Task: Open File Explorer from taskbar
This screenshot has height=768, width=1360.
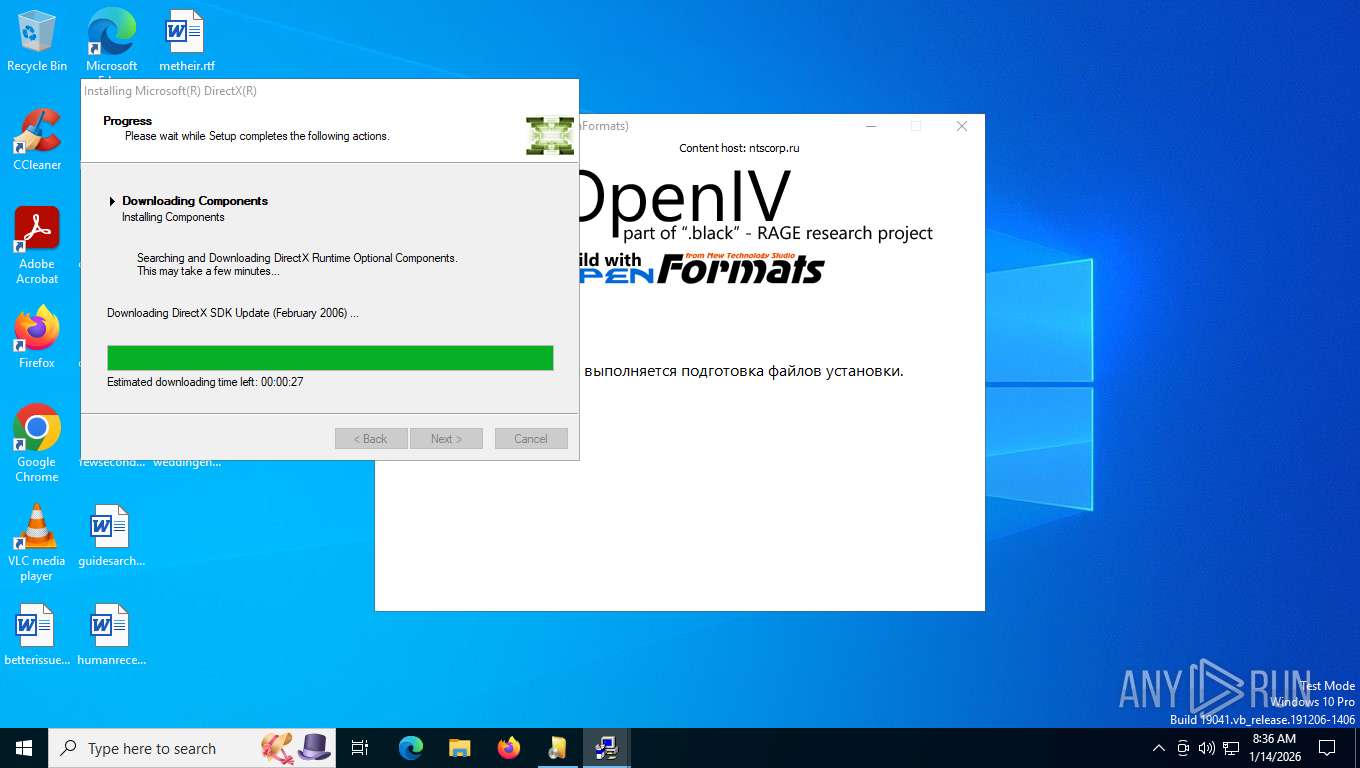Action: point(460,748)
